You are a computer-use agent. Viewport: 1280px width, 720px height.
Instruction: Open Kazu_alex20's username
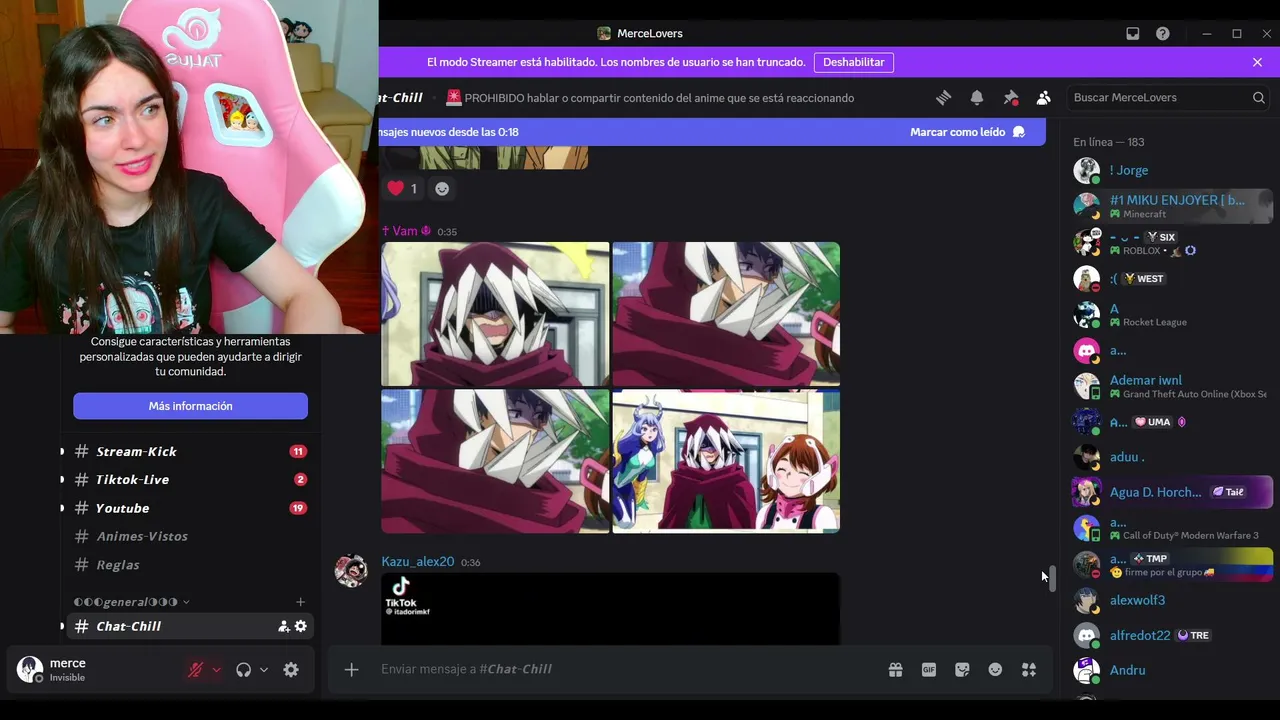coord(418,562)
